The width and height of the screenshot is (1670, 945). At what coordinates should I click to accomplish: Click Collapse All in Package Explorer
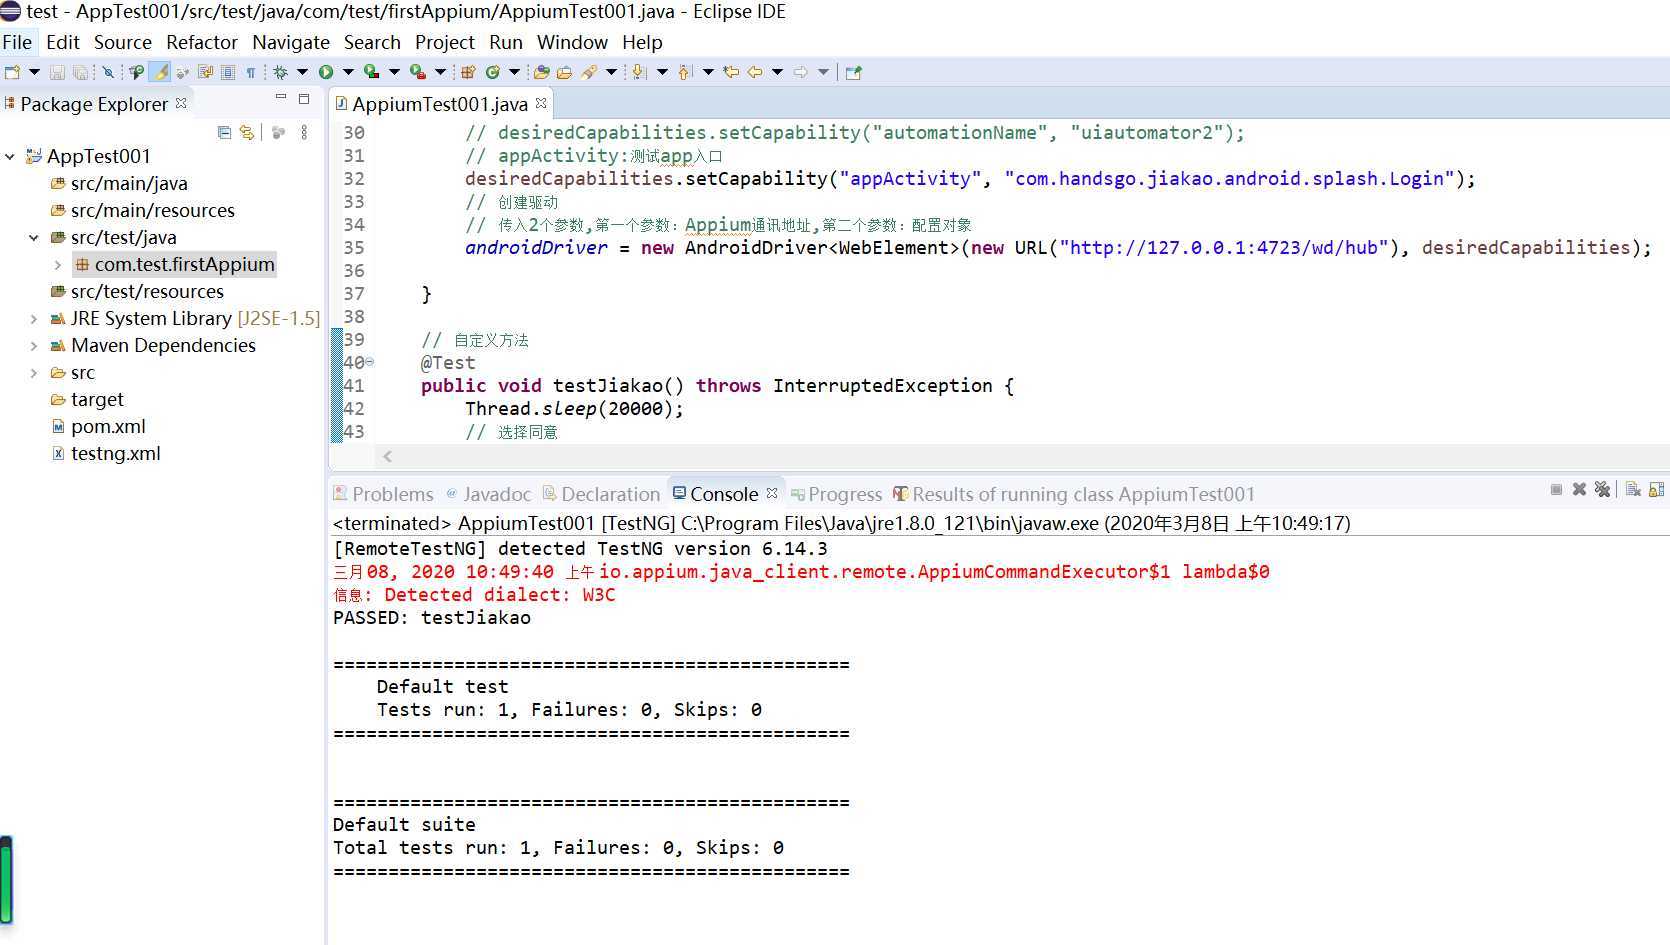click(224, 132)
